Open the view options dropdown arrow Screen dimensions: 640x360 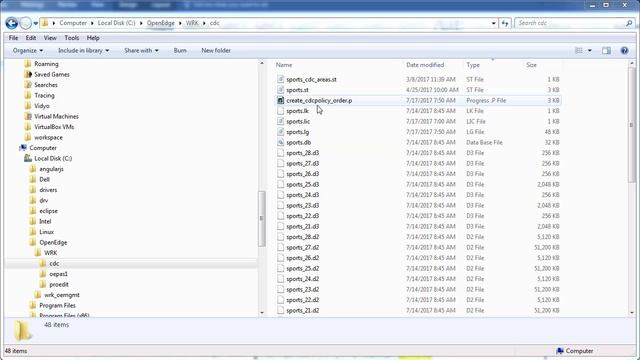[589, 50]
